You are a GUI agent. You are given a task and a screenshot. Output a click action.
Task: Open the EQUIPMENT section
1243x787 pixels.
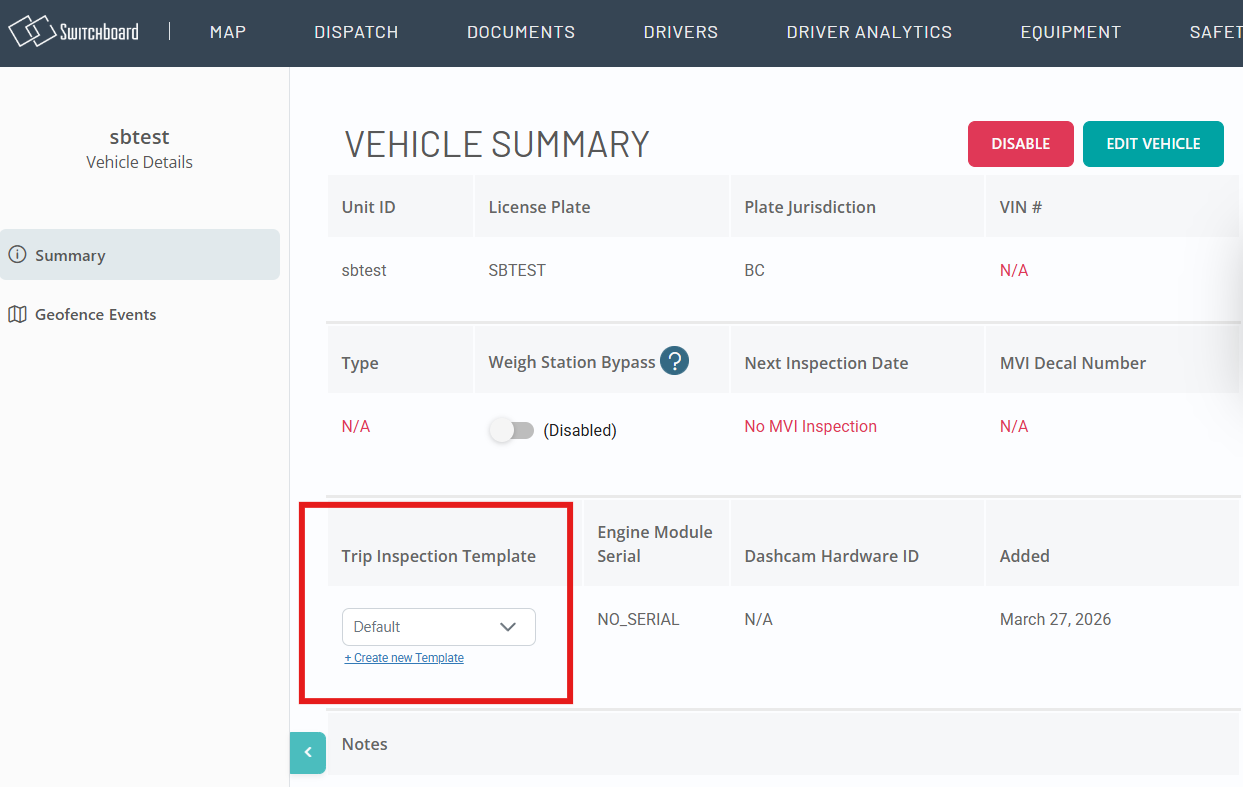[1070, 32]
